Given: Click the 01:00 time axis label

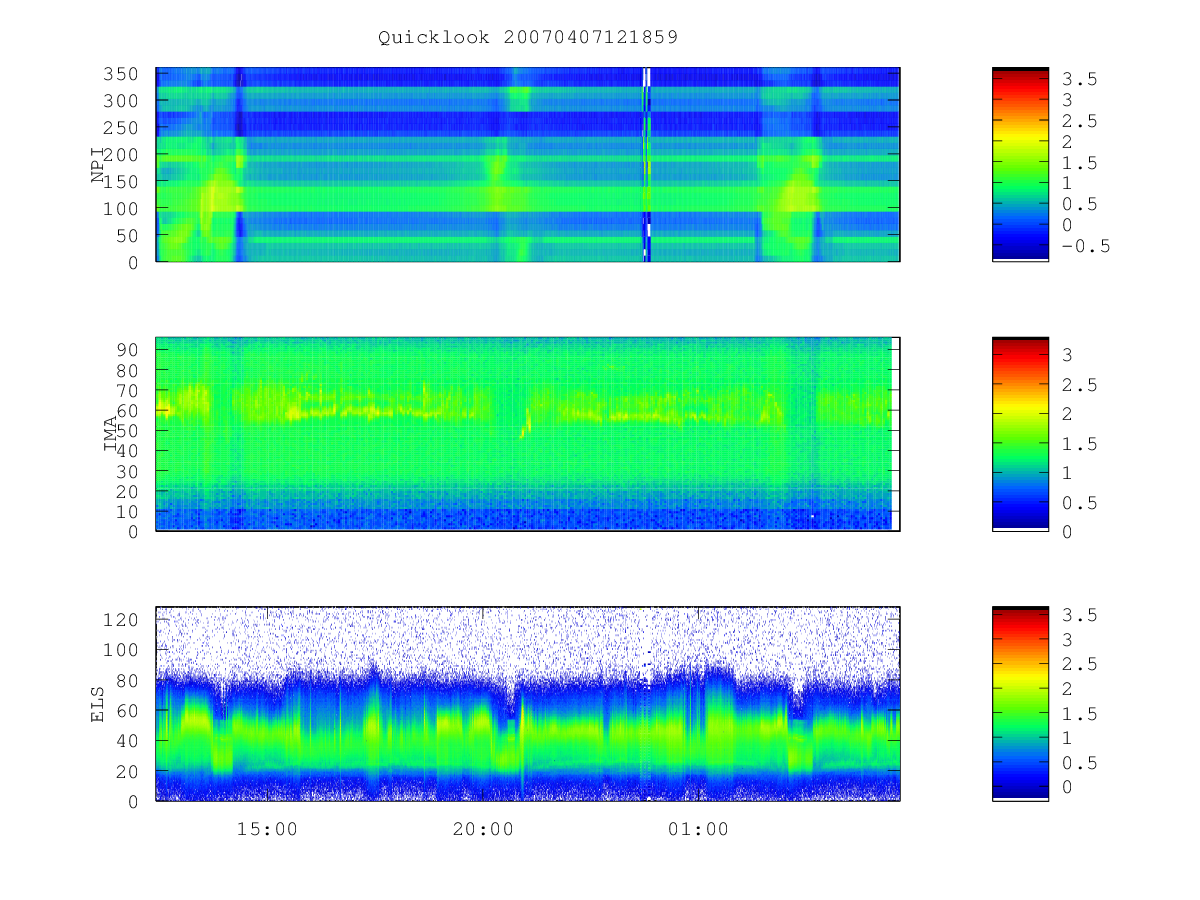Looking at the screenshot, I should tap(698, 829).
